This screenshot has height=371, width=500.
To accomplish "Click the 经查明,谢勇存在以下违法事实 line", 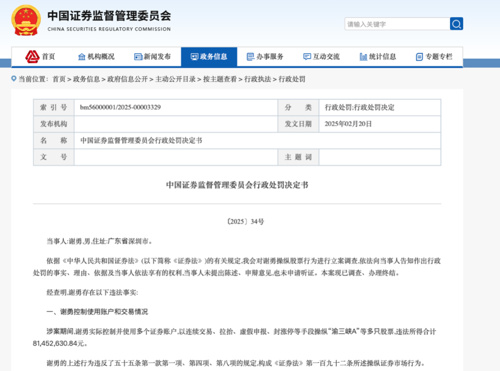I will pos(92,292).
